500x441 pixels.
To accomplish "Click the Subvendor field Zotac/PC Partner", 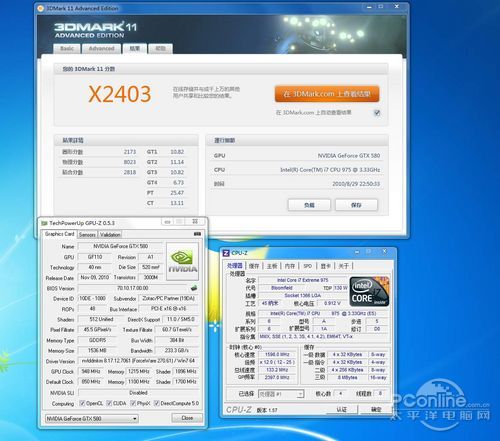I will (x=168, y=298).
